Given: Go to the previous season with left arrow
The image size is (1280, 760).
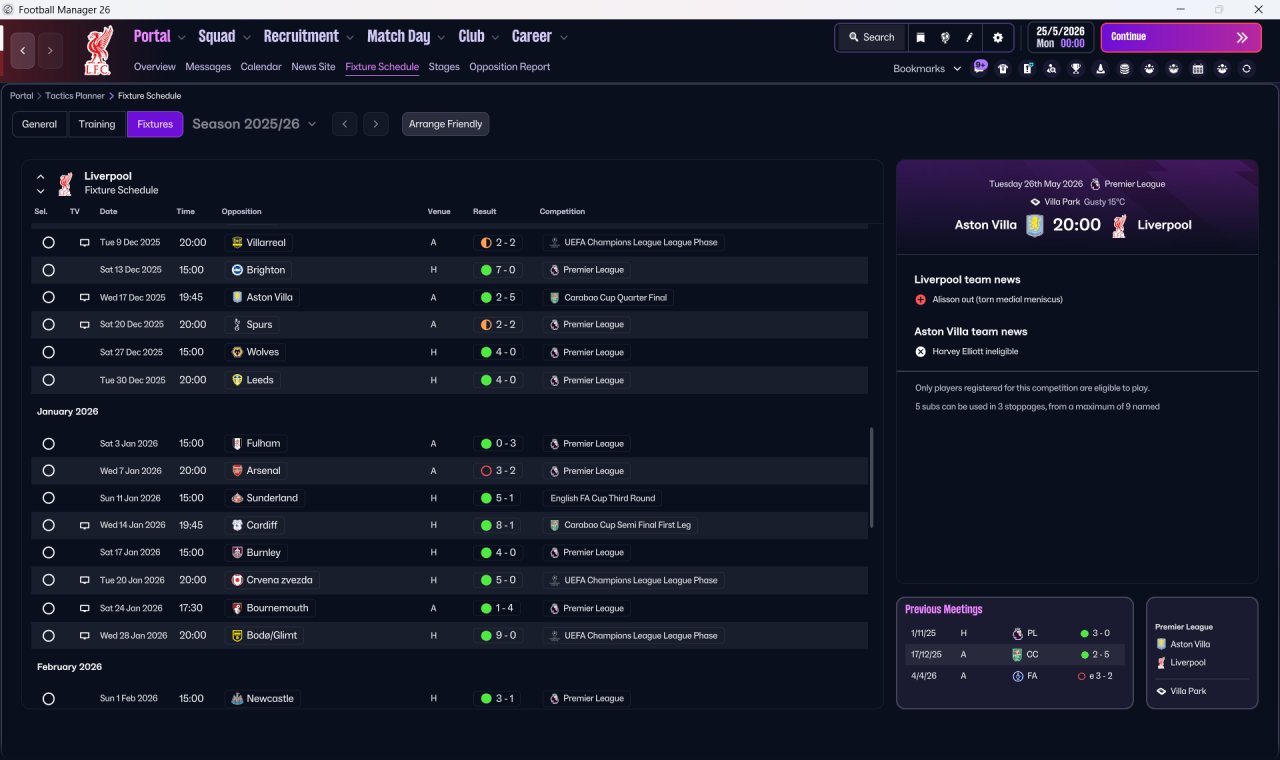Looking at the screenshot, I should point(344,124).
